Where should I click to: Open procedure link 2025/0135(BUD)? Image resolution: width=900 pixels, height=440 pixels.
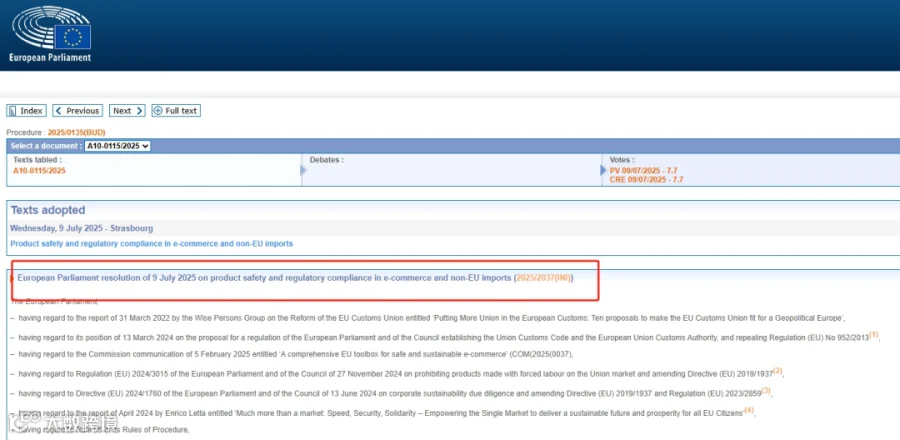[x=76, y=133]
